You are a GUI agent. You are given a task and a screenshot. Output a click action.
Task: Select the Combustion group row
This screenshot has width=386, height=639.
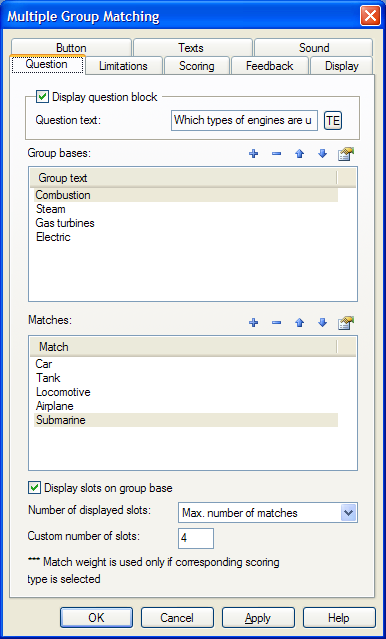[x=186, y=195]
